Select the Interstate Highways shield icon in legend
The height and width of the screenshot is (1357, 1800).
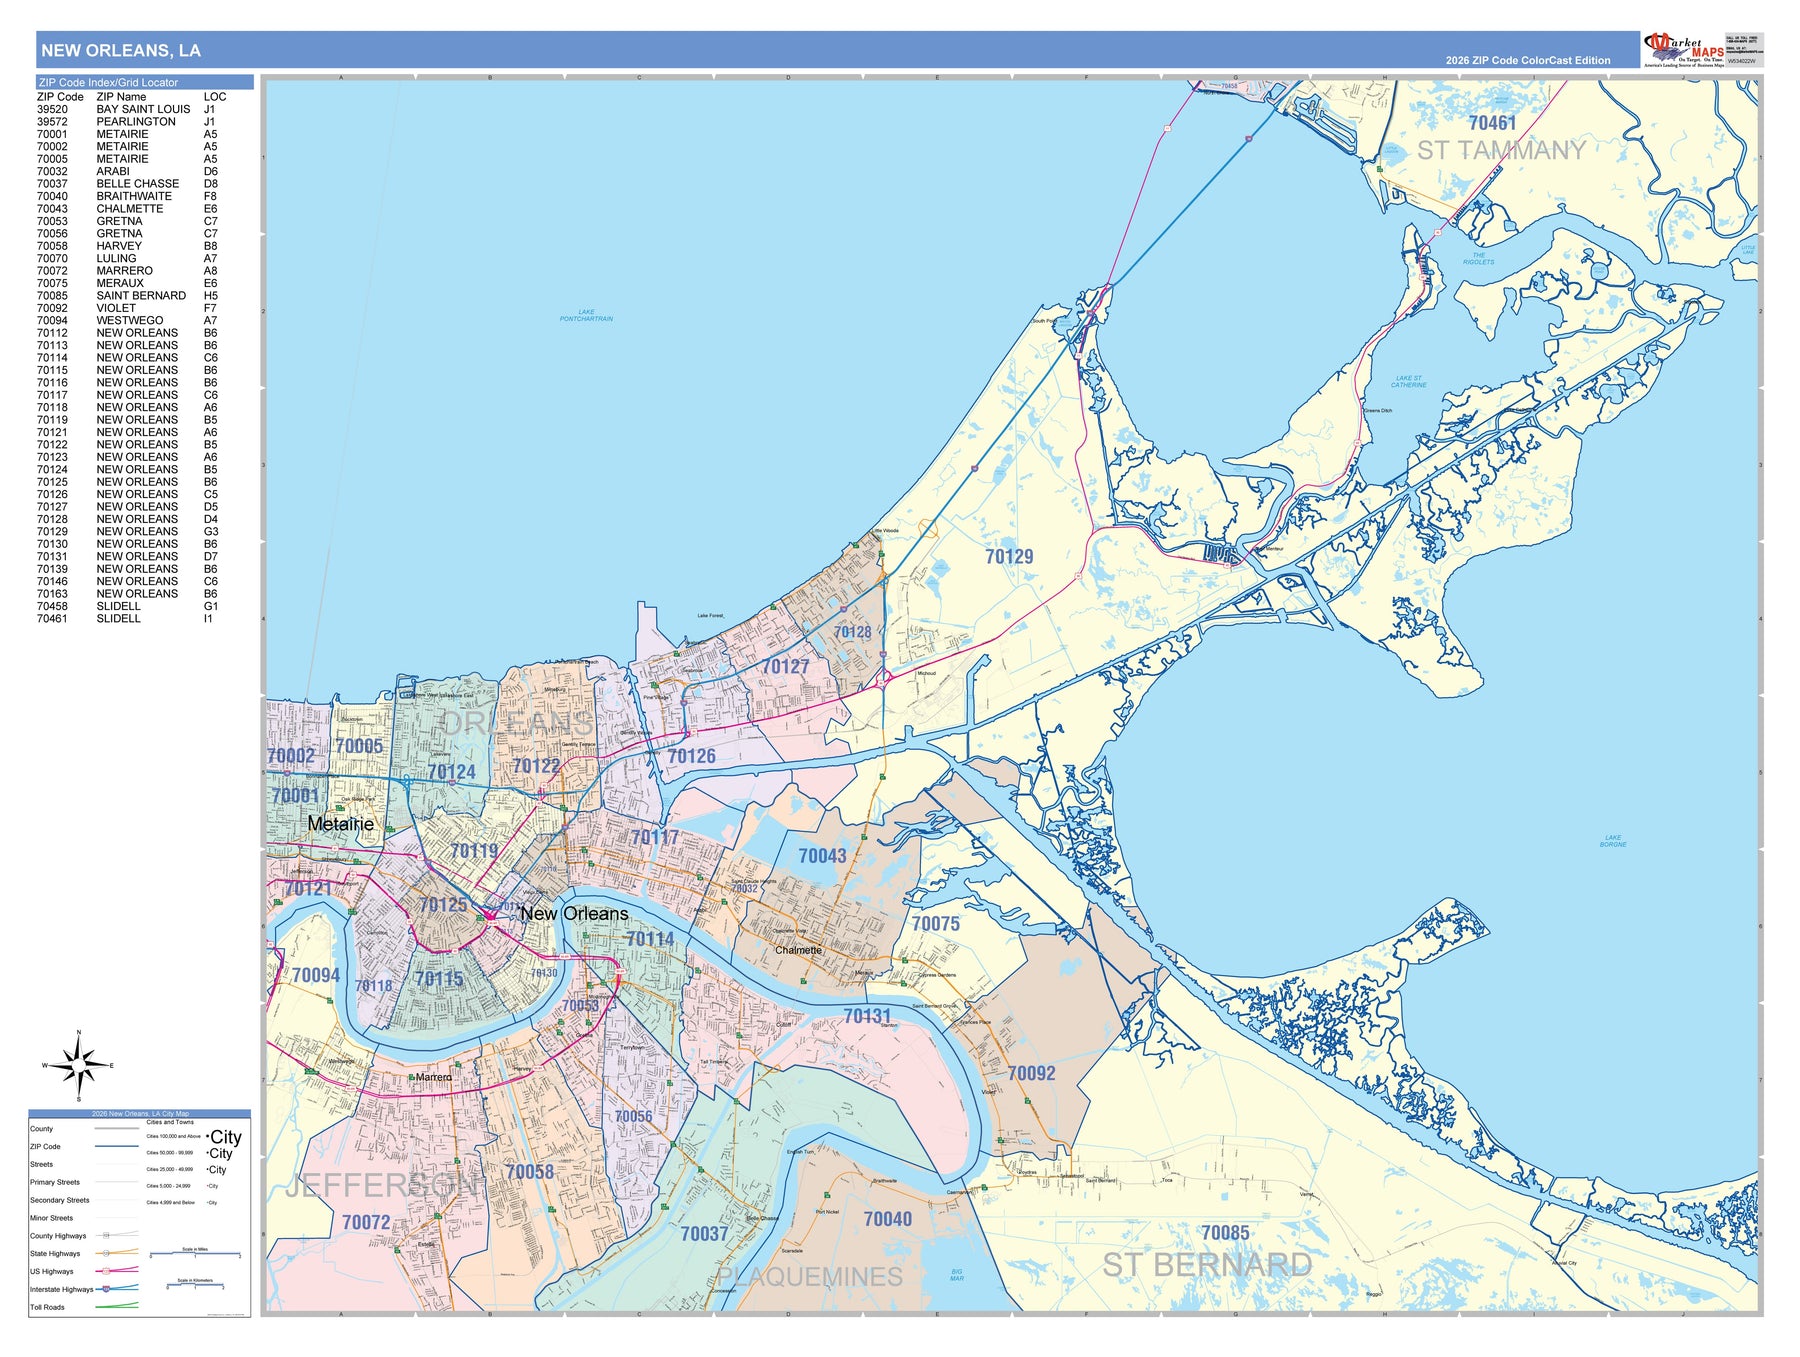pyautogui.click(x=106, y=1289)
